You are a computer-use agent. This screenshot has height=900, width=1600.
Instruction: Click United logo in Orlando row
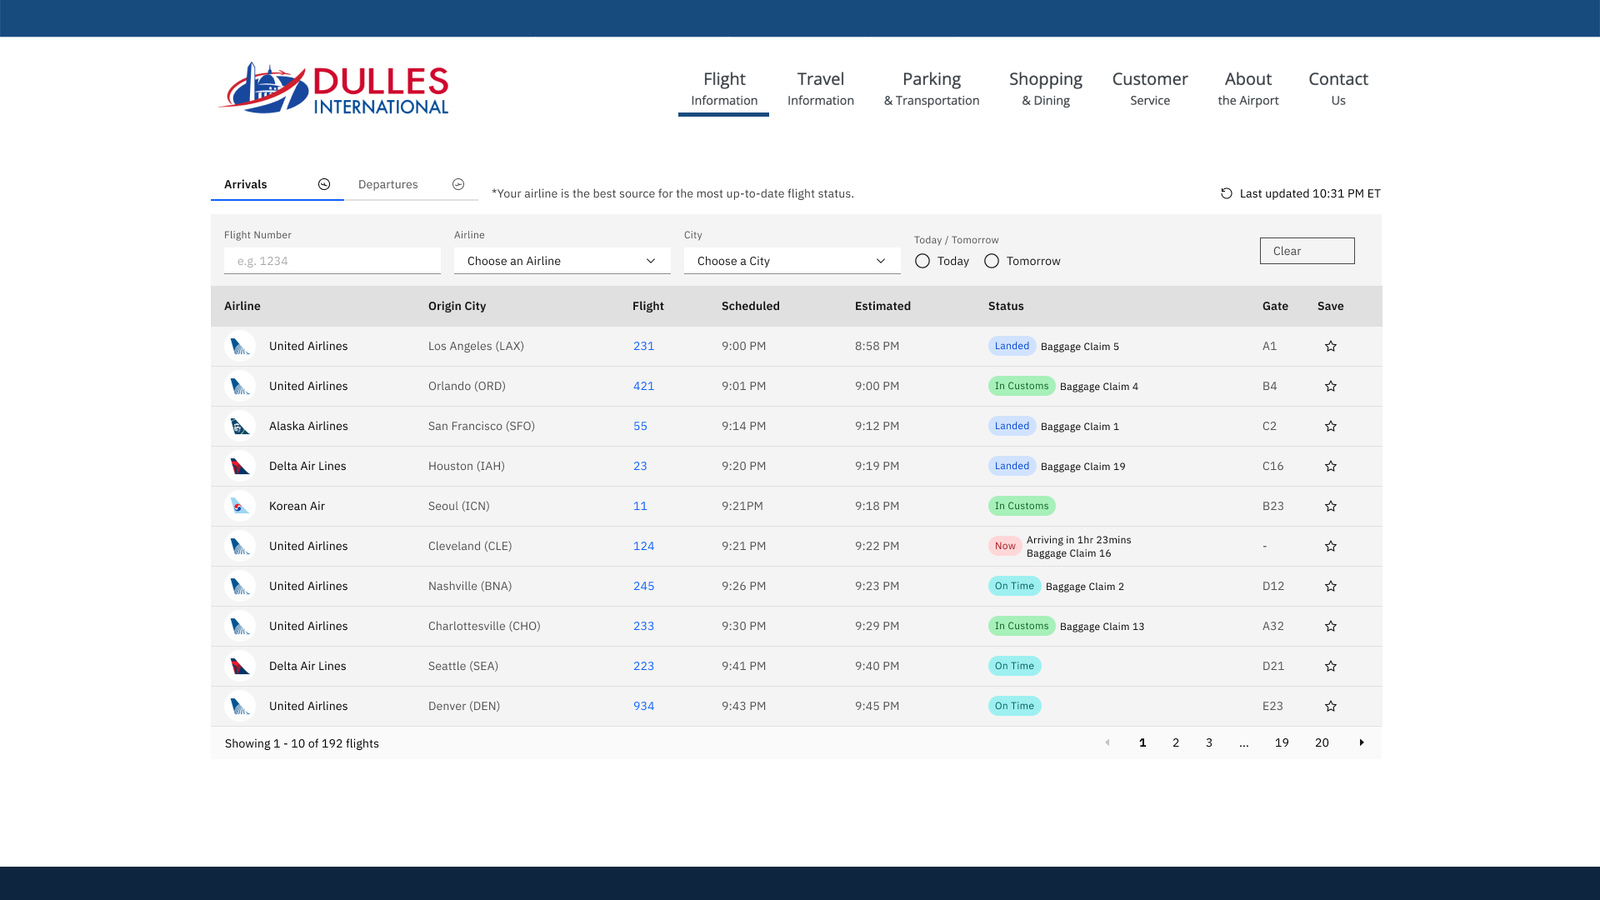(x=240, y=386)
